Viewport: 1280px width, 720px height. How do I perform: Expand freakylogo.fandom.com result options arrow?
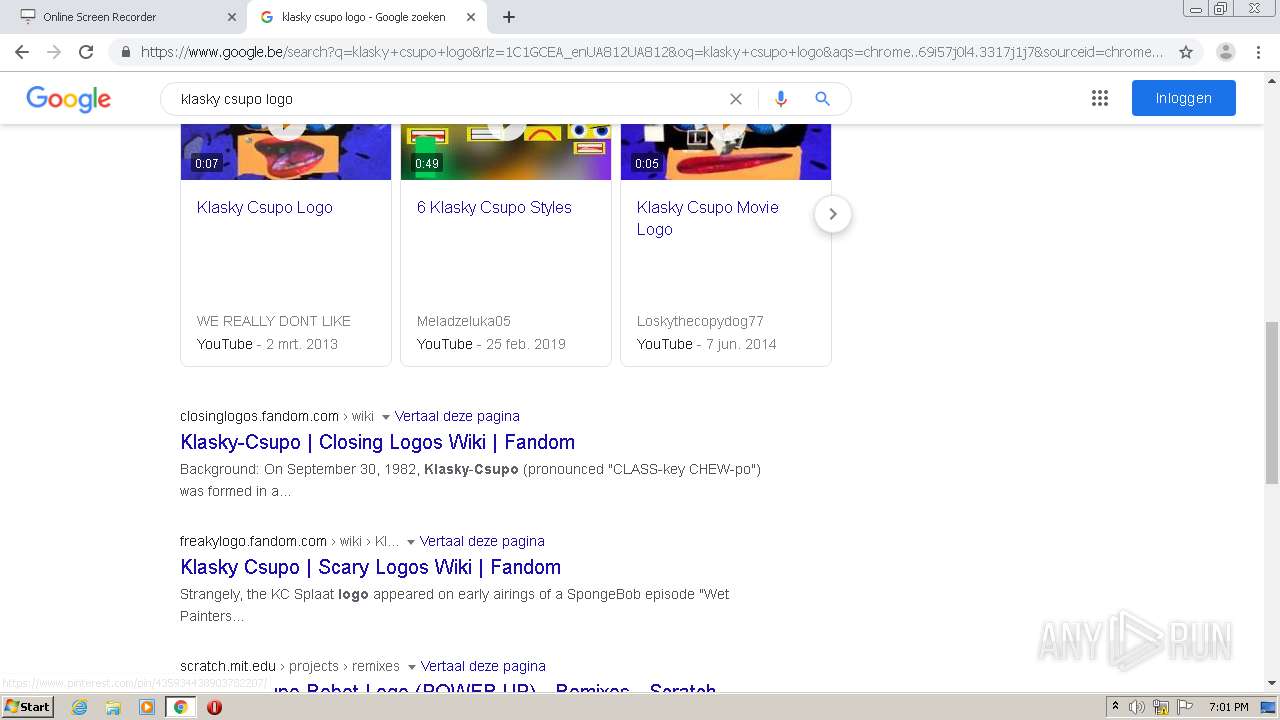pyautogui.click(x=411, y=542)
